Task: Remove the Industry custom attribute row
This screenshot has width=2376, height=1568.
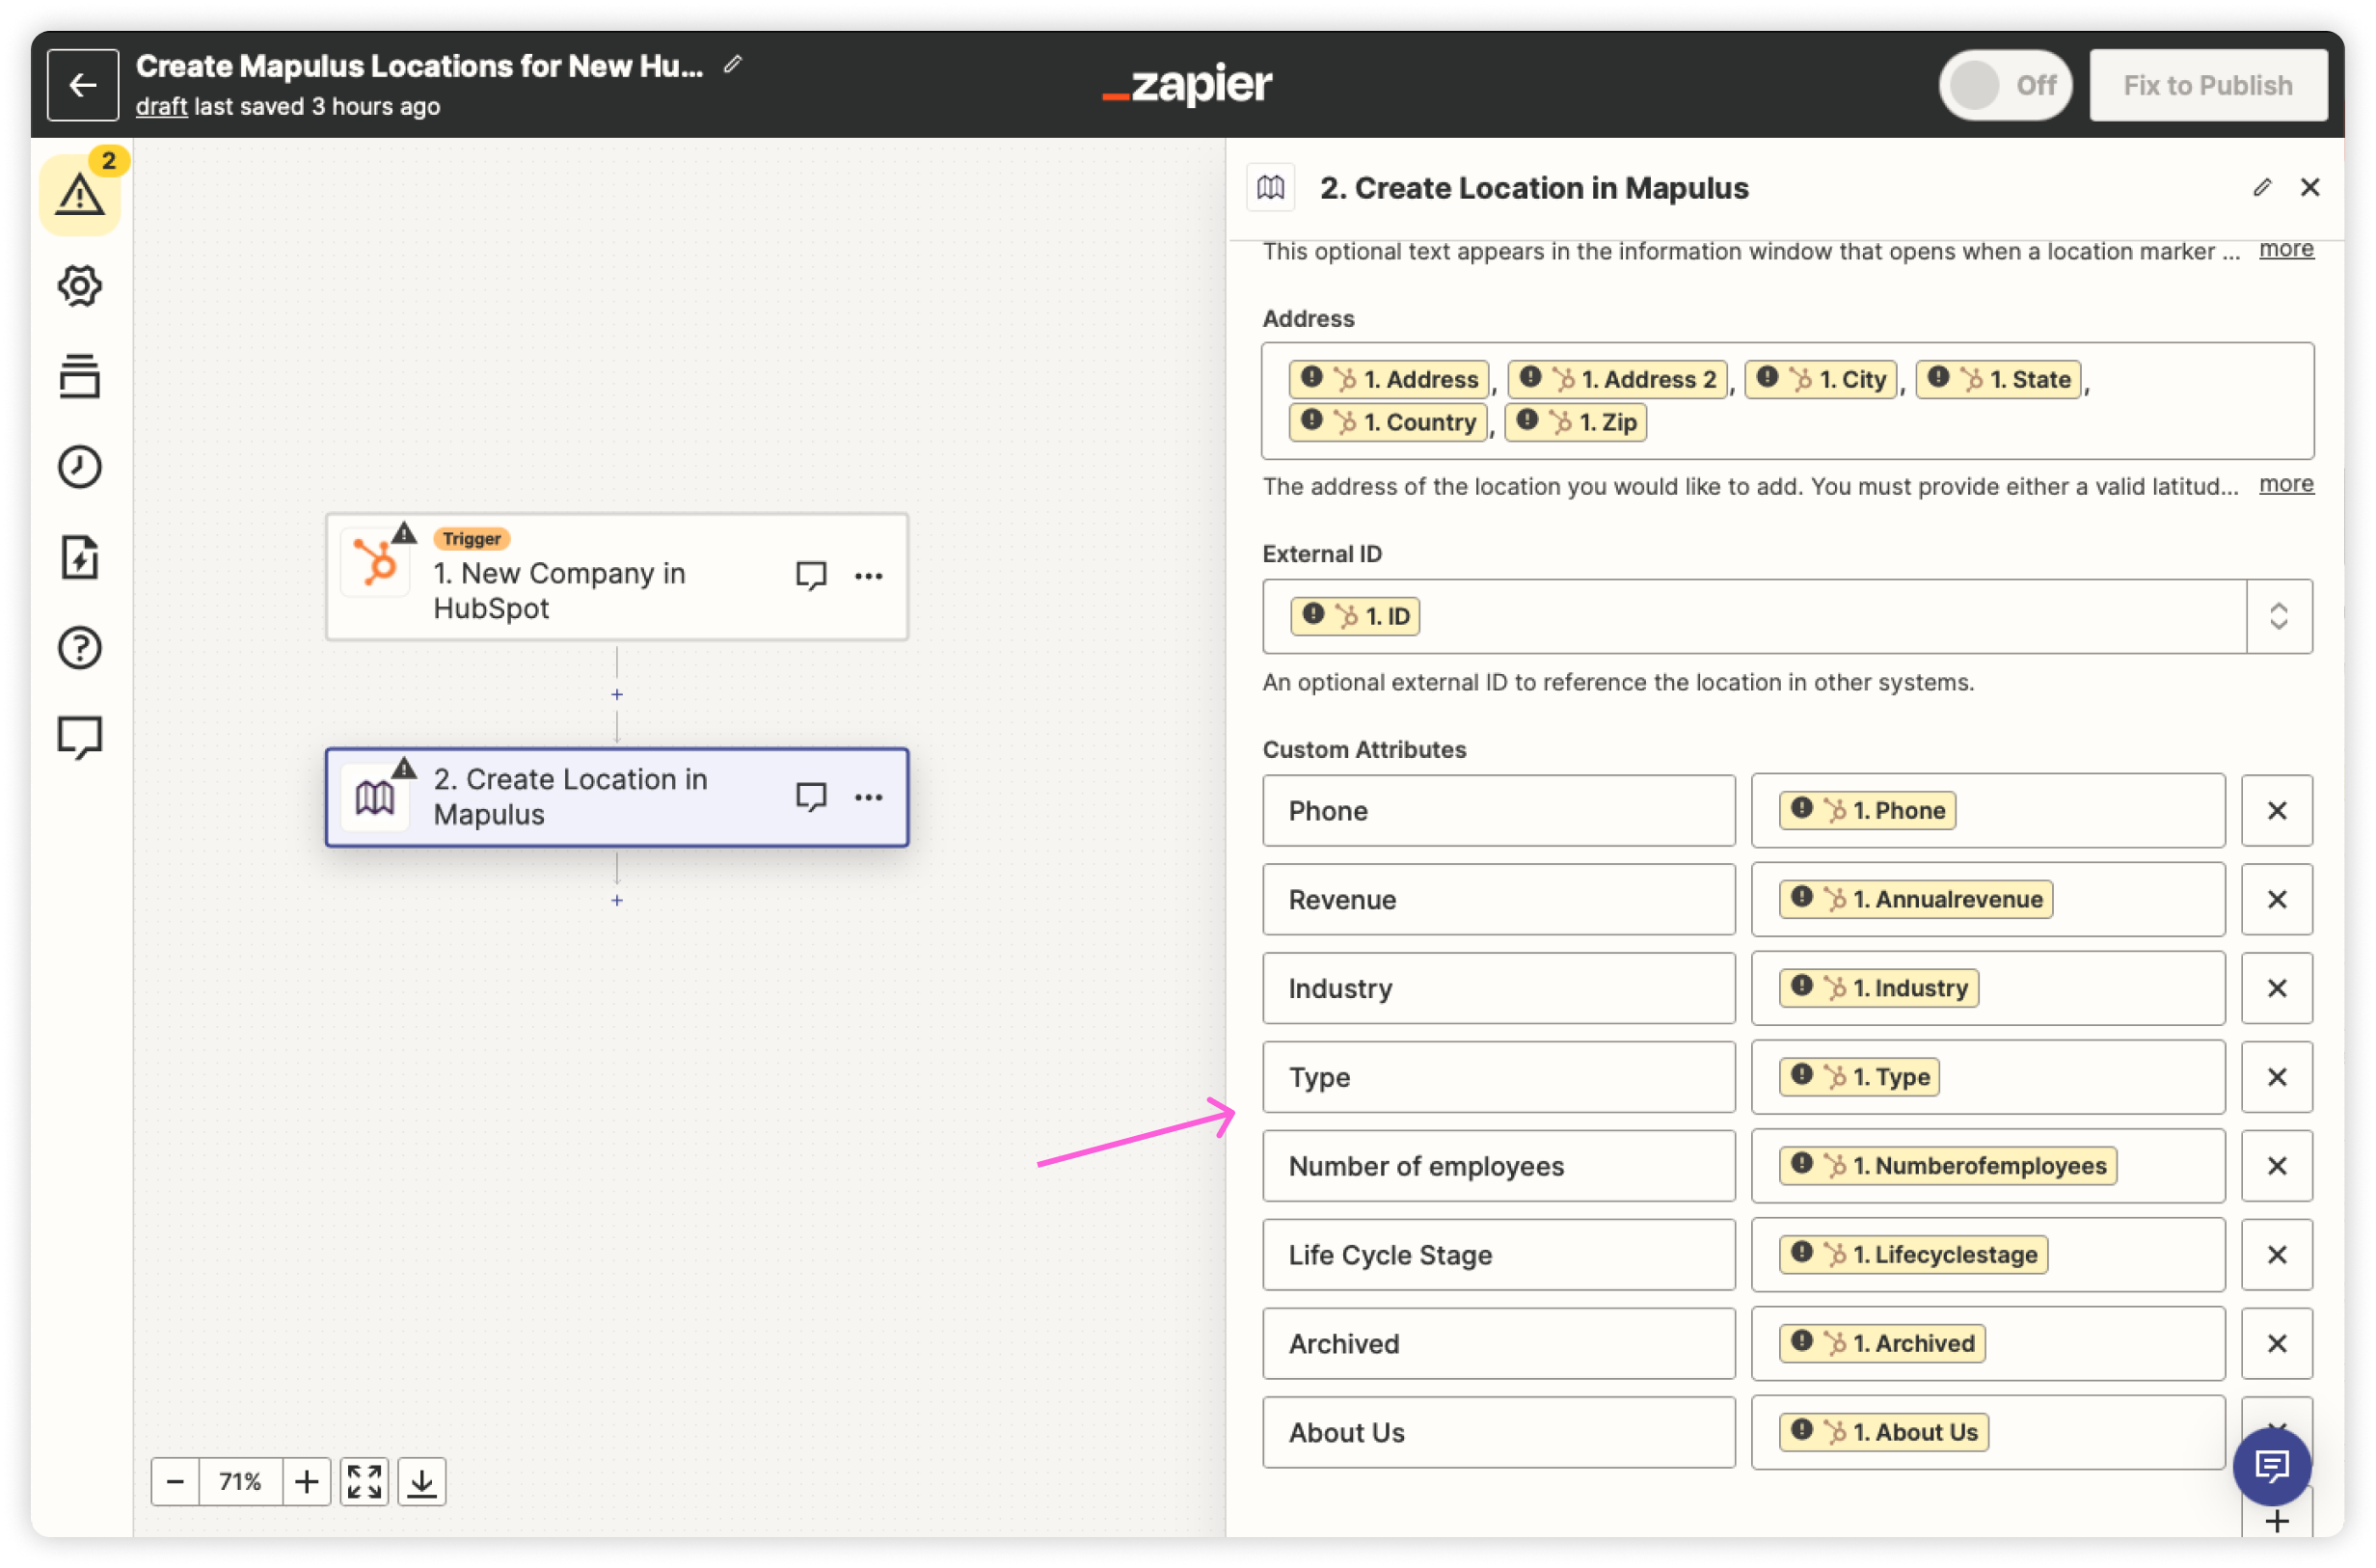Action: tap(2277, 989)
